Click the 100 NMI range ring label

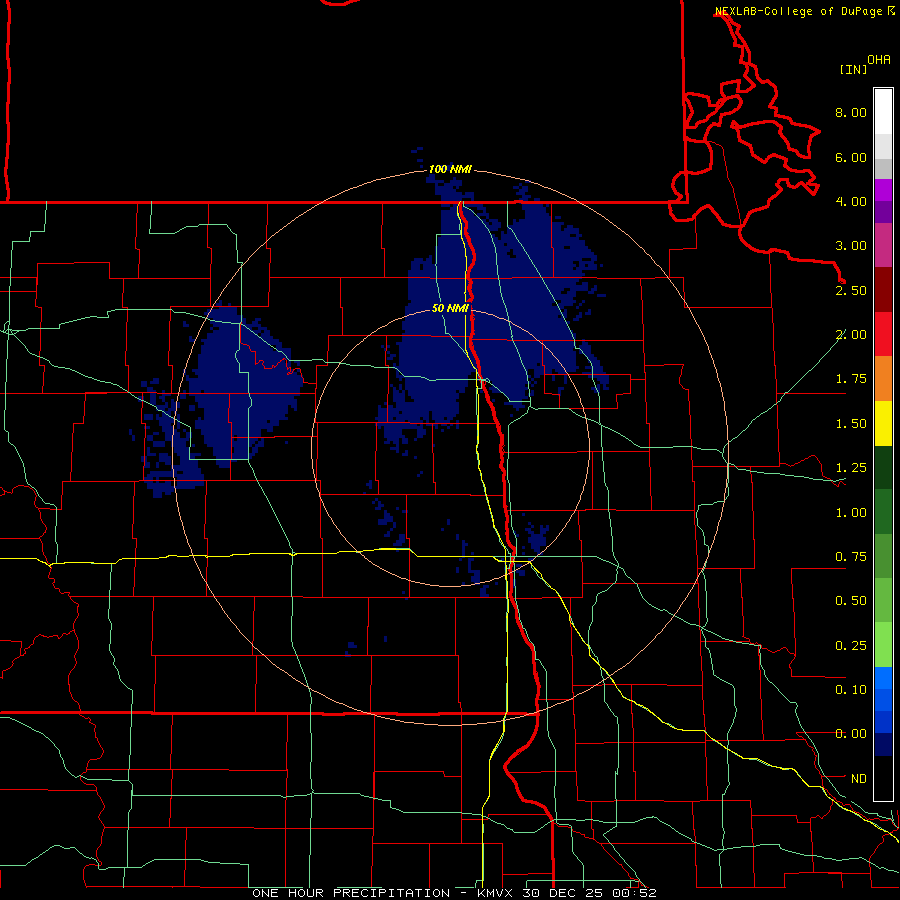tap(450, 169)
